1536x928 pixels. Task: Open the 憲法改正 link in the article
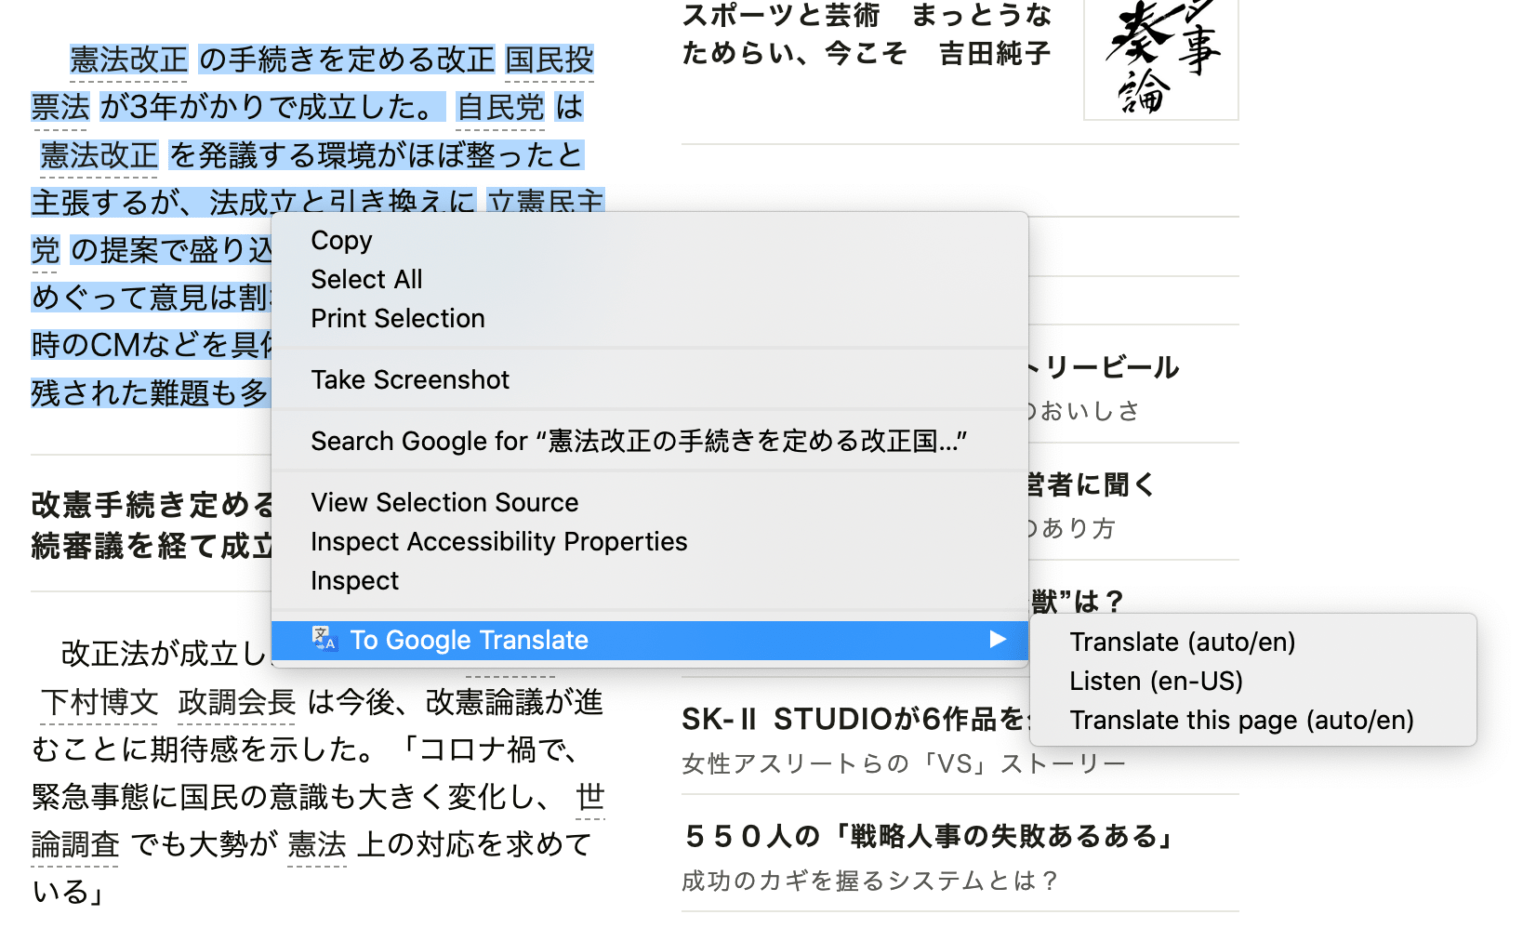click(x=128, y=58)
